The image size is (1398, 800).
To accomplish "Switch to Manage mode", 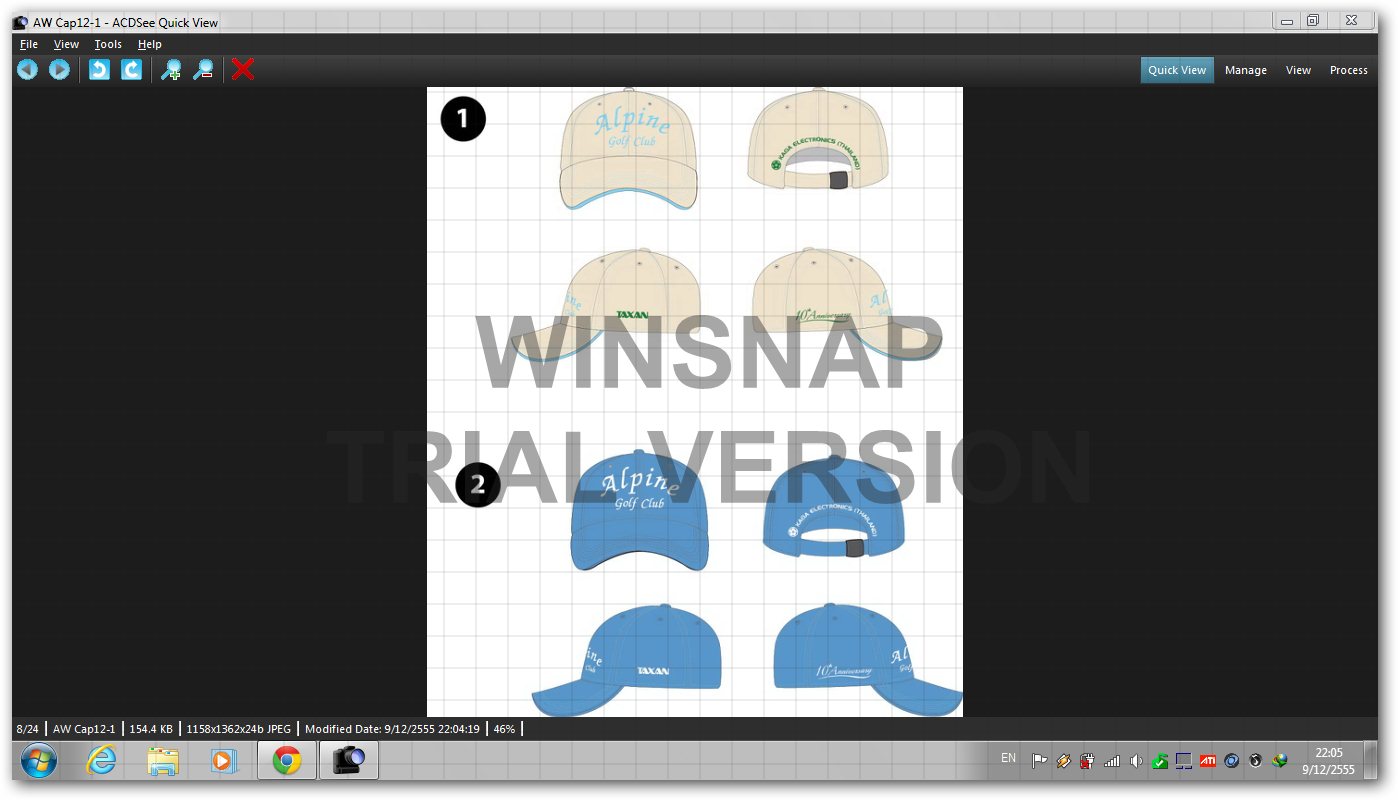I will pyautogui.click(x=1246, y=70).
